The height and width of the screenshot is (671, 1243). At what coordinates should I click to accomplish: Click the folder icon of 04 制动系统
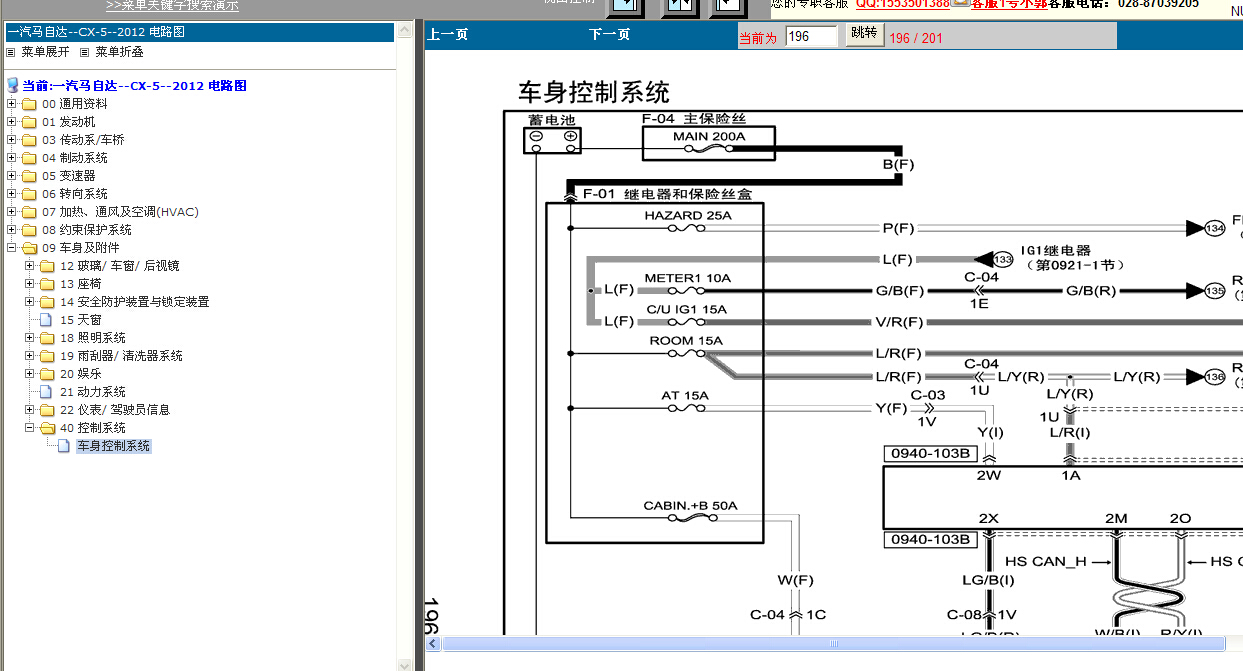[x=29, y=158]
